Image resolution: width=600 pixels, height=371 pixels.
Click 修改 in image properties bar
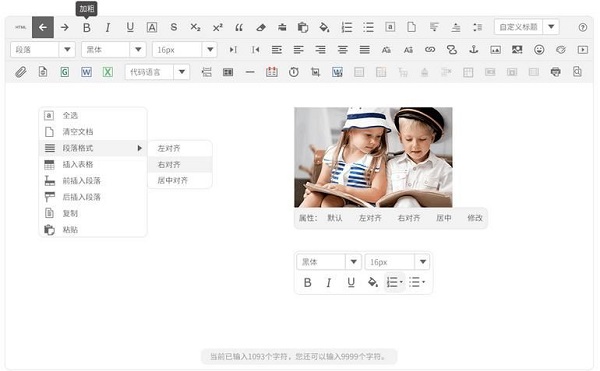(x=475, y=218)
